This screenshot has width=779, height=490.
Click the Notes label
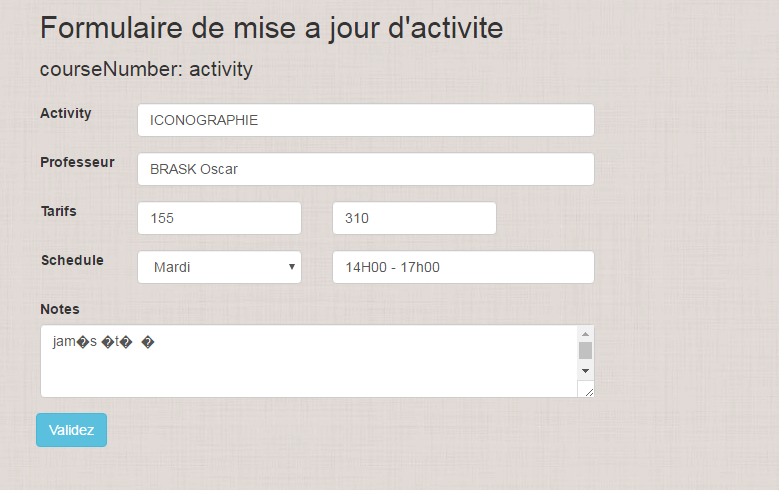[x=60, y=309]
